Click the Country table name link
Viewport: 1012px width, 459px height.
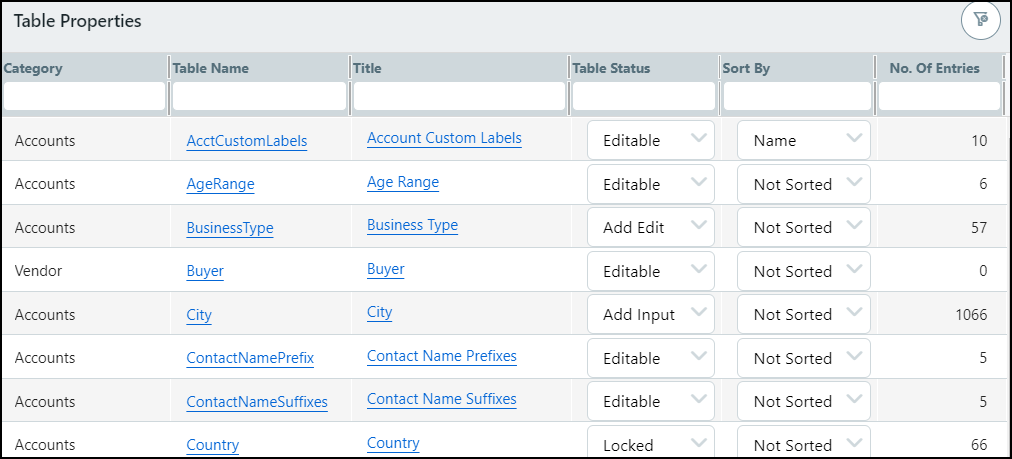[212, 445]
